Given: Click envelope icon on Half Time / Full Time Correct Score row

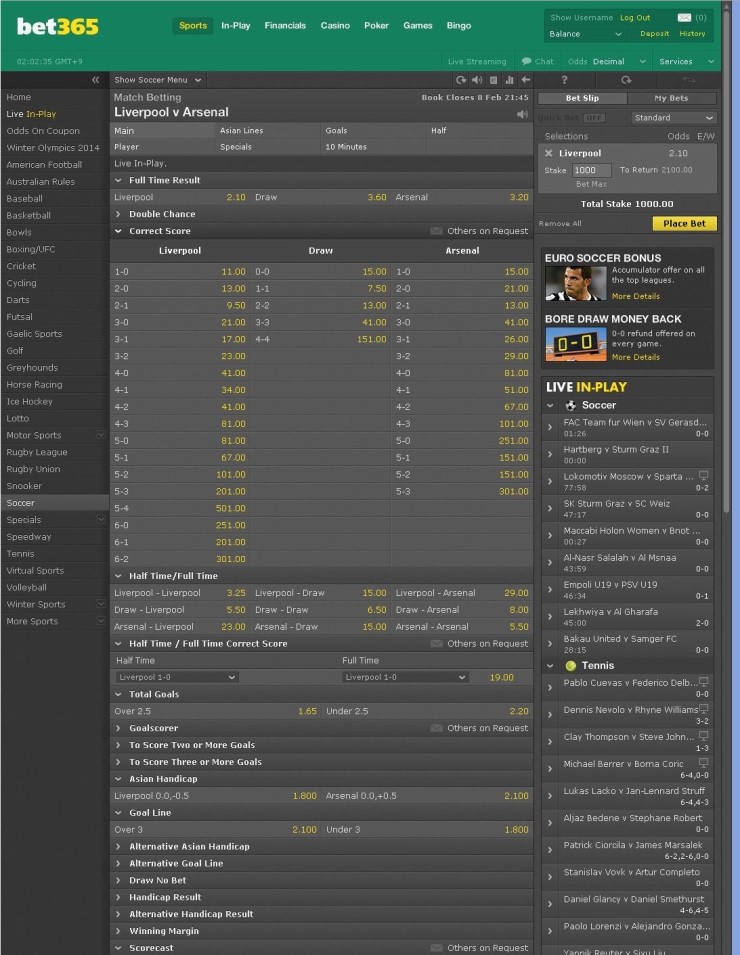Looking at the screenshot, I should pyautogui.click(x=436, y=644).
